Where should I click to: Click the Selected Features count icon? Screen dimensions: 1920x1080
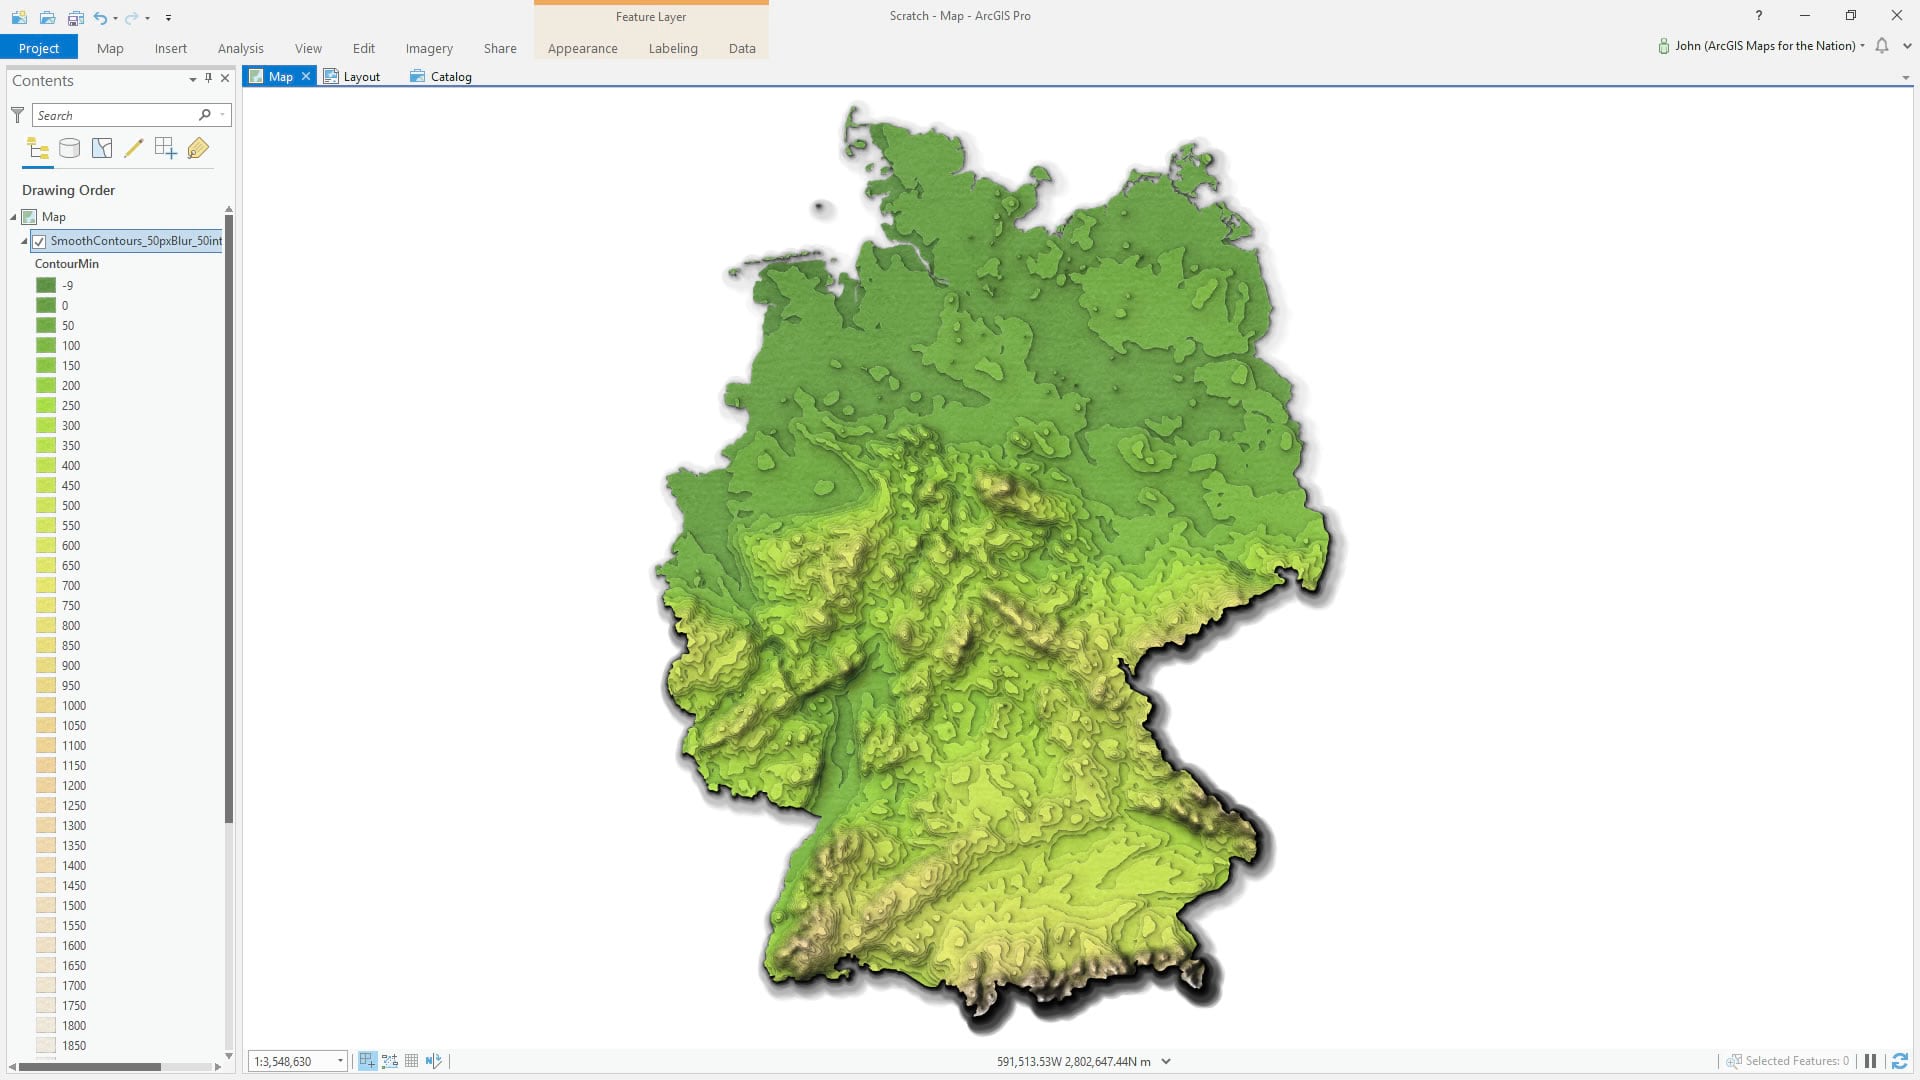1734,1061
